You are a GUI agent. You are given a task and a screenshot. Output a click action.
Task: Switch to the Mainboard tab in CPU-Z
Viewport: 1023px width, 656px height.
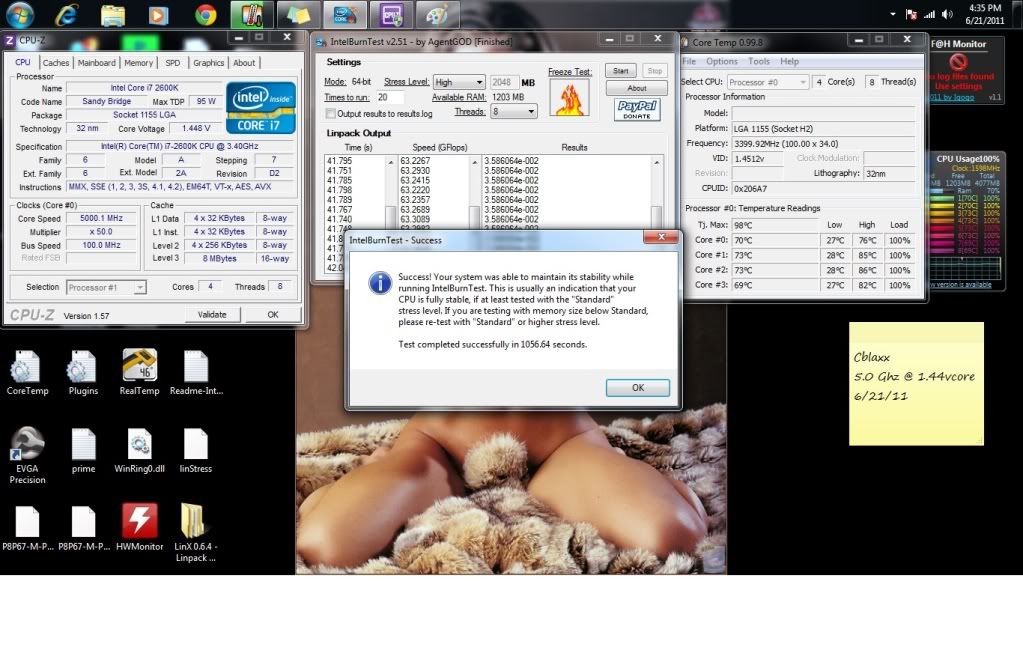97,63
